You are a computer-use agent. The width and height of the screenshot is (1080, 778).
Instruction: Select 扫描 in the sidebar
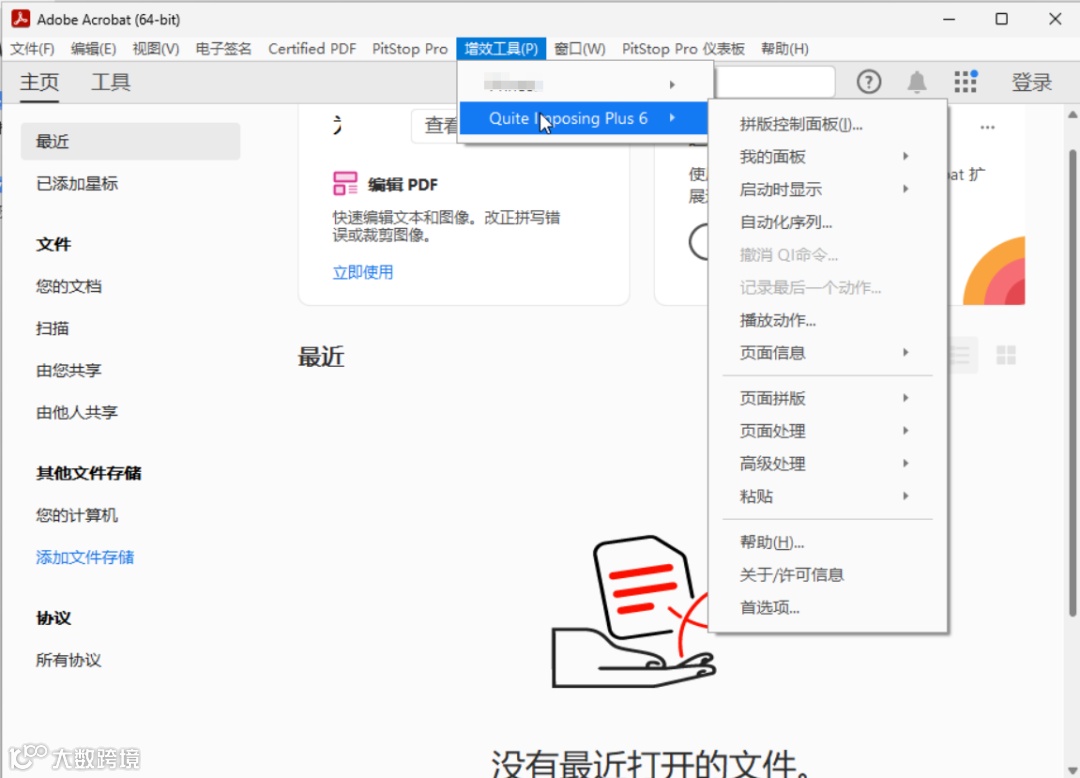click(52, 328)
